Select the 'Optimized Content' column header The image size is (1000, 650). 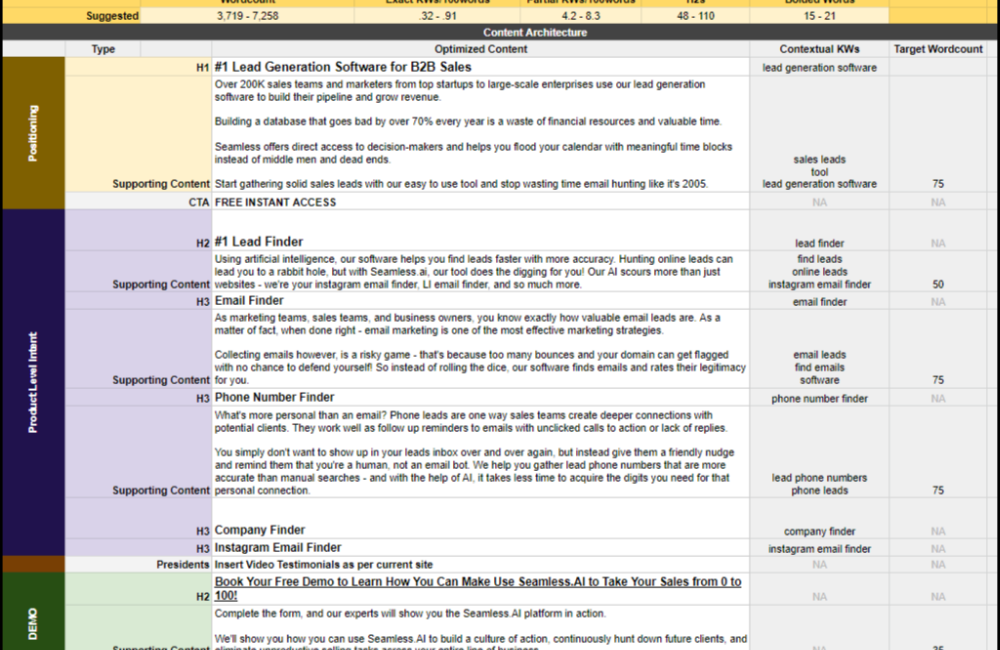[481, 49]
